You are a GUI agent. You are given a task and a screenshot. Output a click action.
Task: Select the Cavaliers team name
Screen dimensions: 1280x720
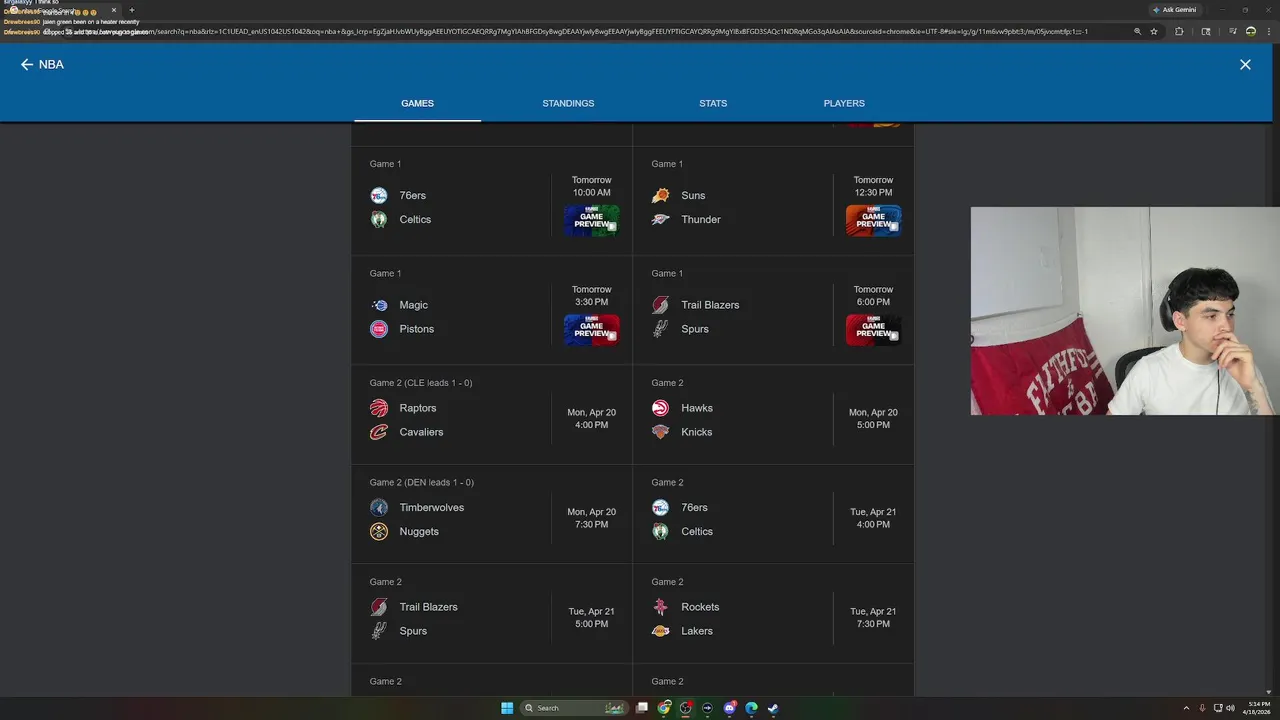coord(421,432)
